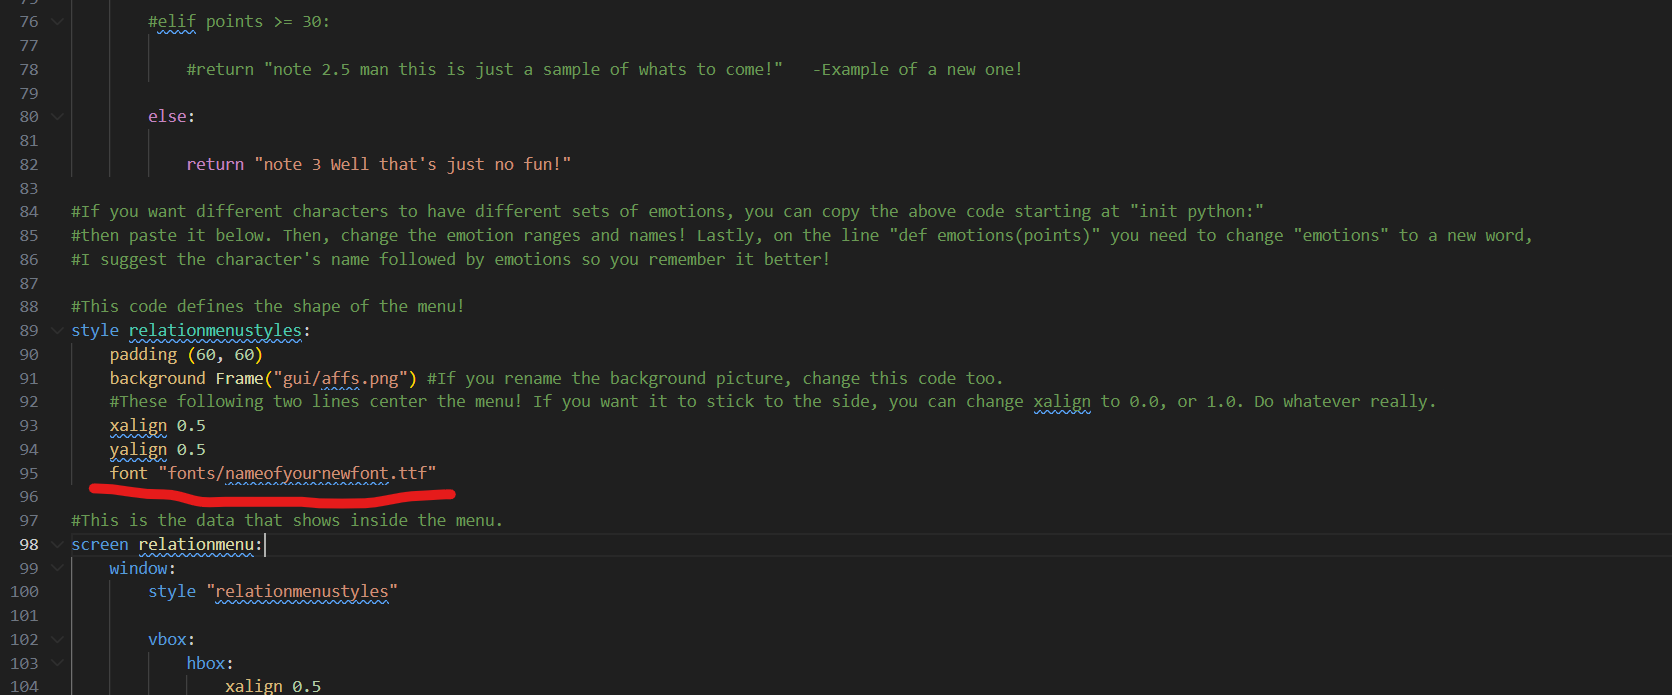Click the comment "#This code defines the shape"
Screen dimensions: 1672x695
268,306
